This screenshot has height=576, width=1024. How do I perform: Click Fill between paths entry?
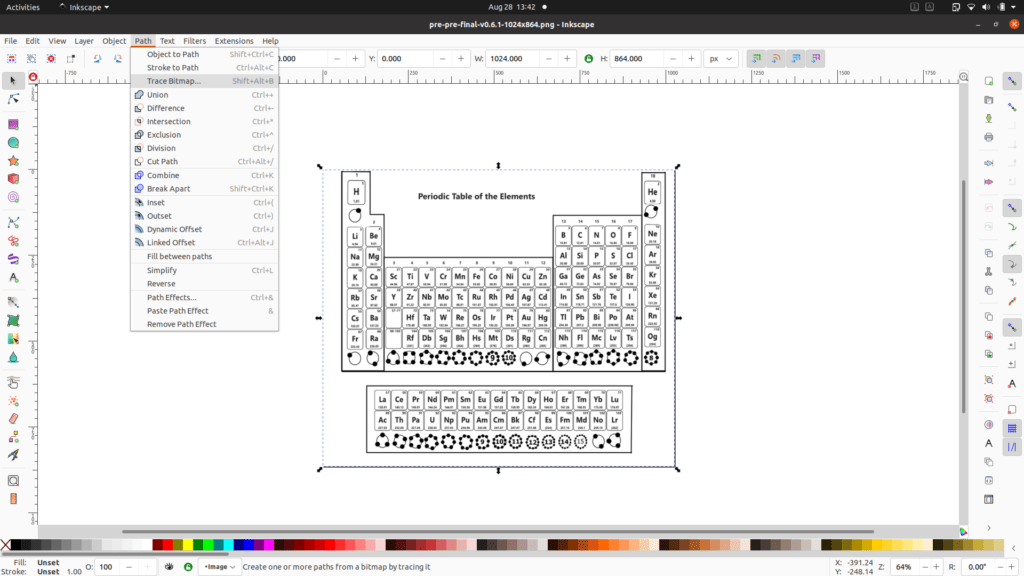(x=204, y=257)
